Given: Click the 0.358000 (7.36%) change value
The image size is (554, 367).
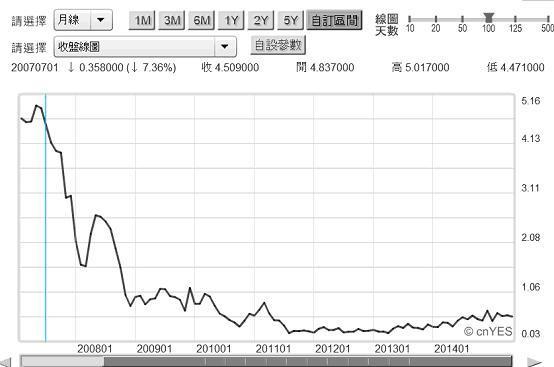Looking at the screenshot, I should point(122,67).
